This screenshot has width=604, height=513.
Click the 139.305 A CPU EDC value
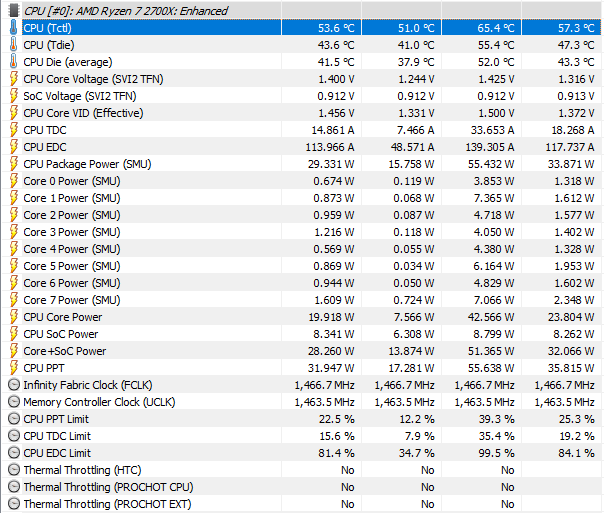click(488, 147)
